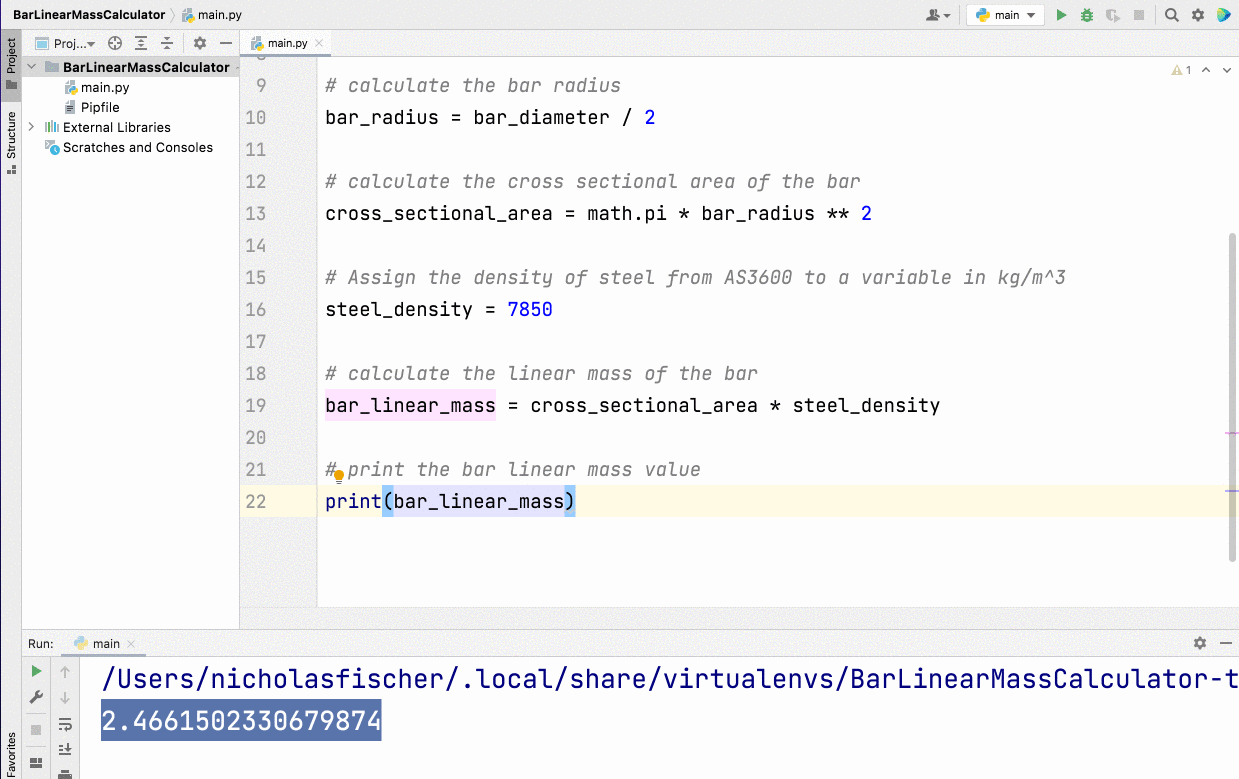Viewport: 1239px width, 779px height.
Task: Select opened file with the target icon
Action: pos(113,43)
